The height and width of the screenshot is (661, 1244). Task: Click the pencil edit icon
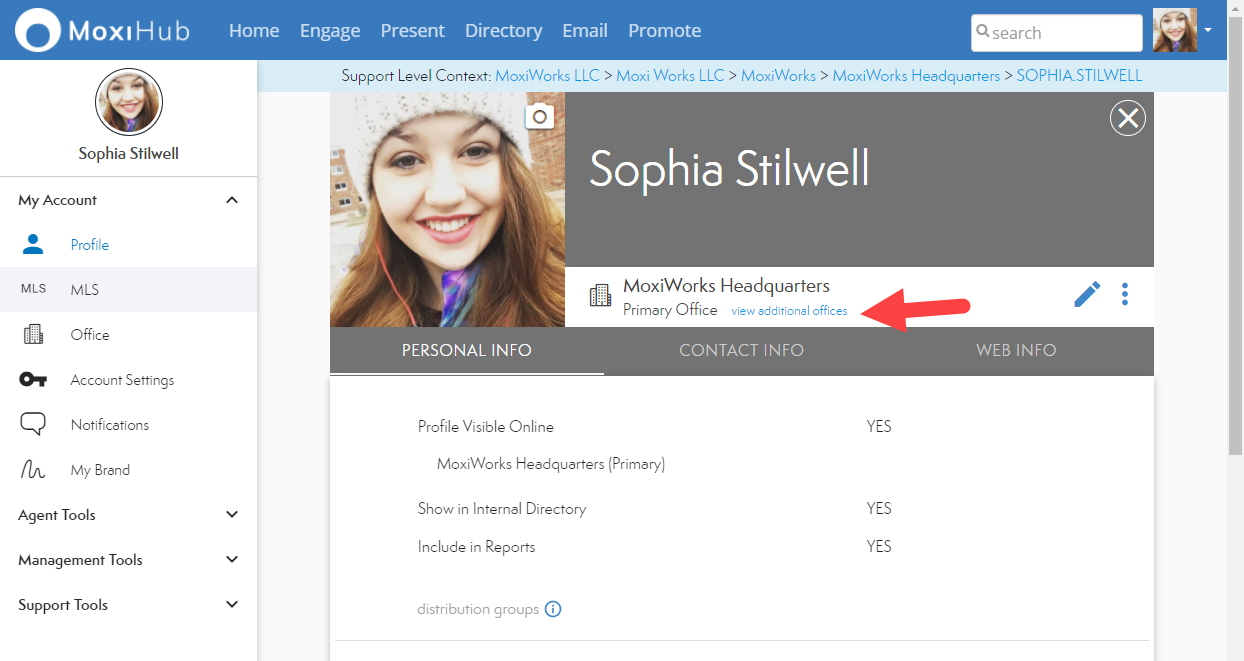coord(1087,294)
